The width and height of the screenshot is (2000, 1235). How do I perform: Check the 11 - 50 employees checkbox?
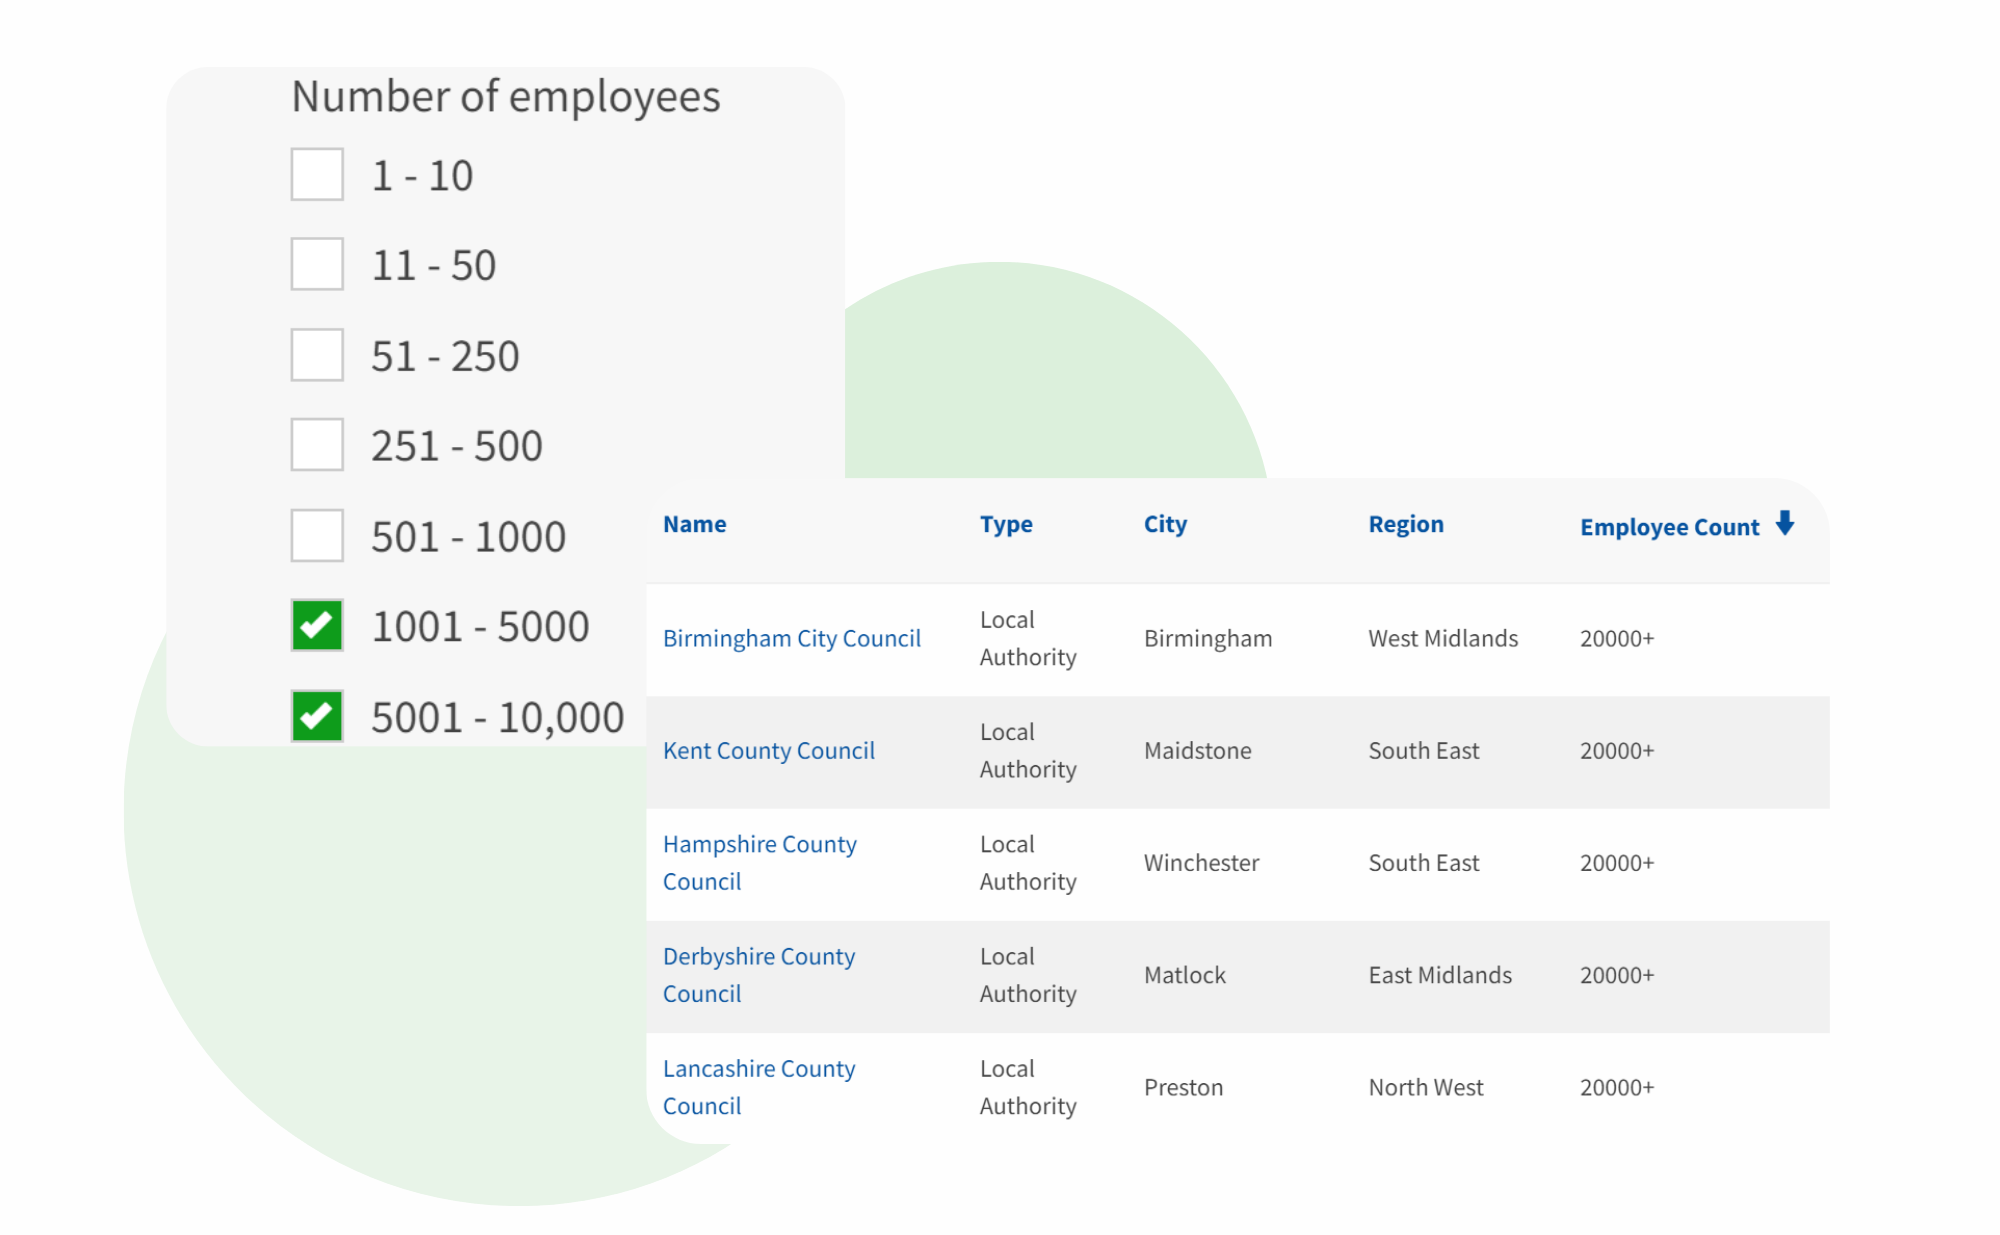pyautogui.click(x=317, y=264)
